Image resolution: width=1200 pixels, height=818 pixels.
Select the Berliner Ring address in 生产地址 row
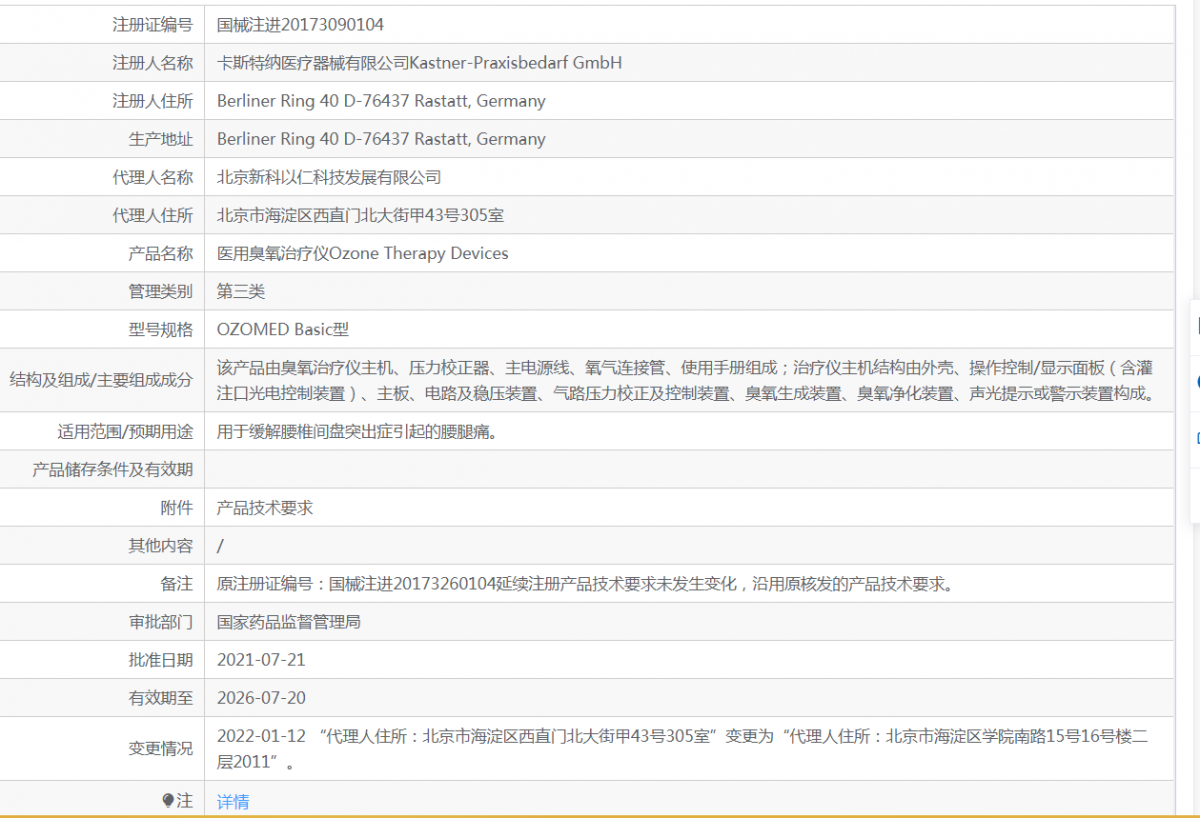(x=381, y=139)
